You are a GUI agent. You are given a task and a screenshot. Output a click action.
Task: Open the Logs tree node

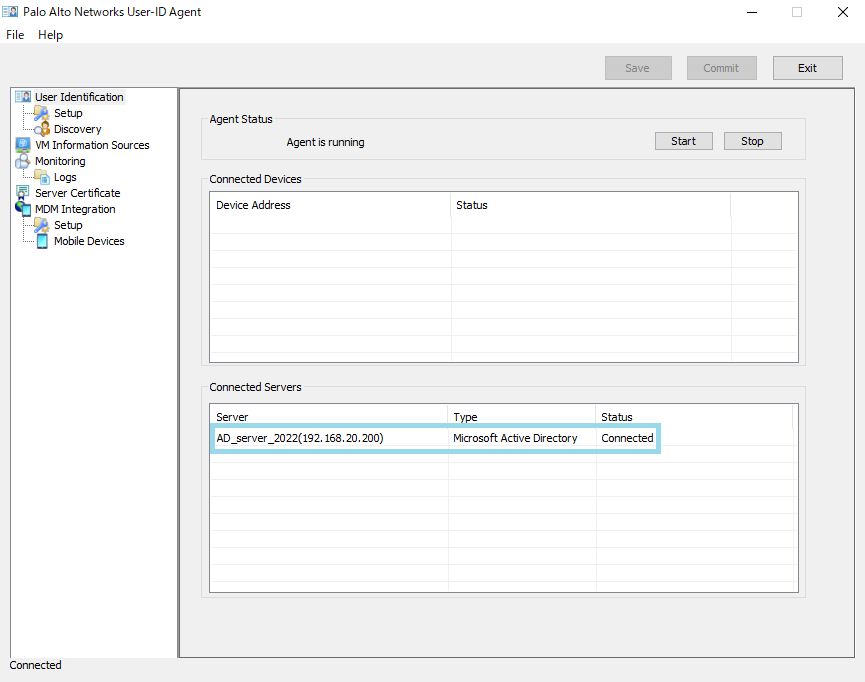pyautogui.click(x=65, y=177)
